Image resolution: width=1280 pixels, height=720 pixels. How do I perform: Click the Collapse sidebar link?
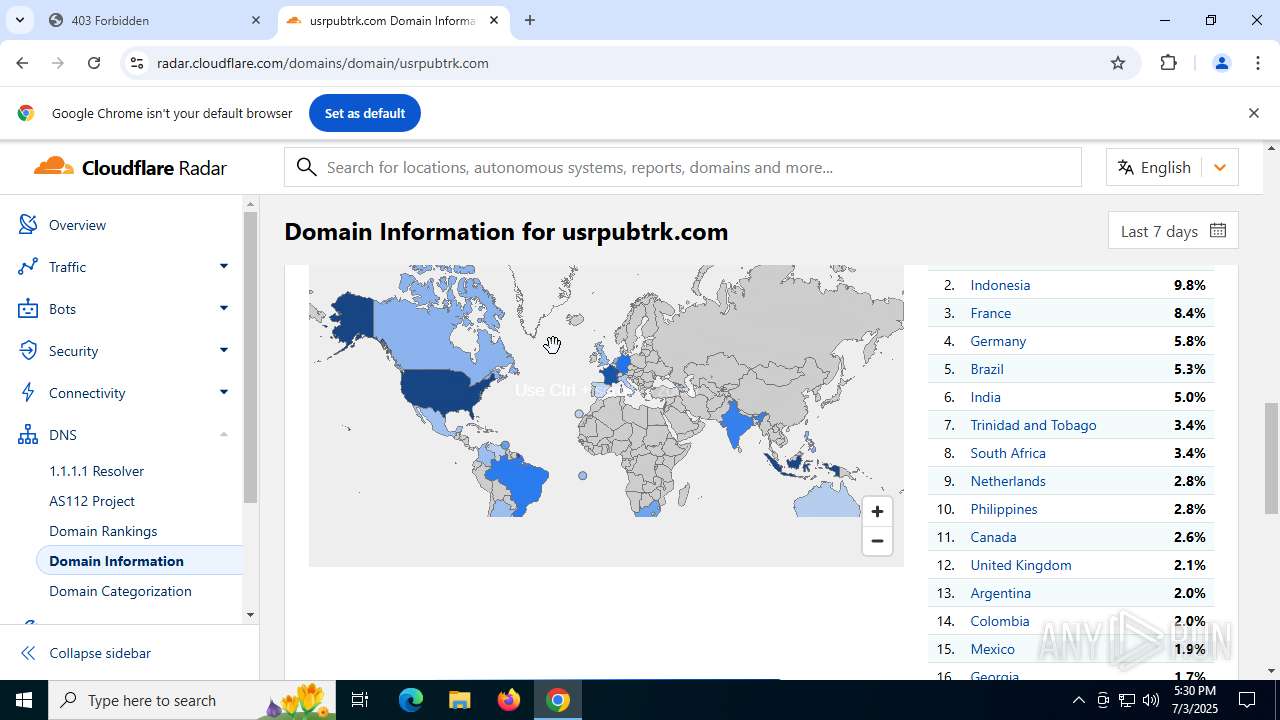tap(100, 653)
